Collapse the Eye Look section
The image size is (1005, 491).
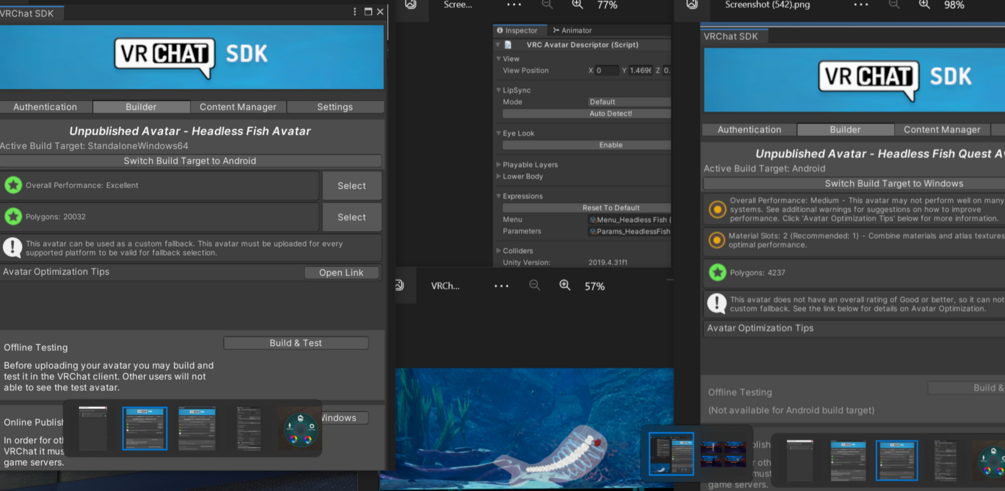(x=498, y=133)
